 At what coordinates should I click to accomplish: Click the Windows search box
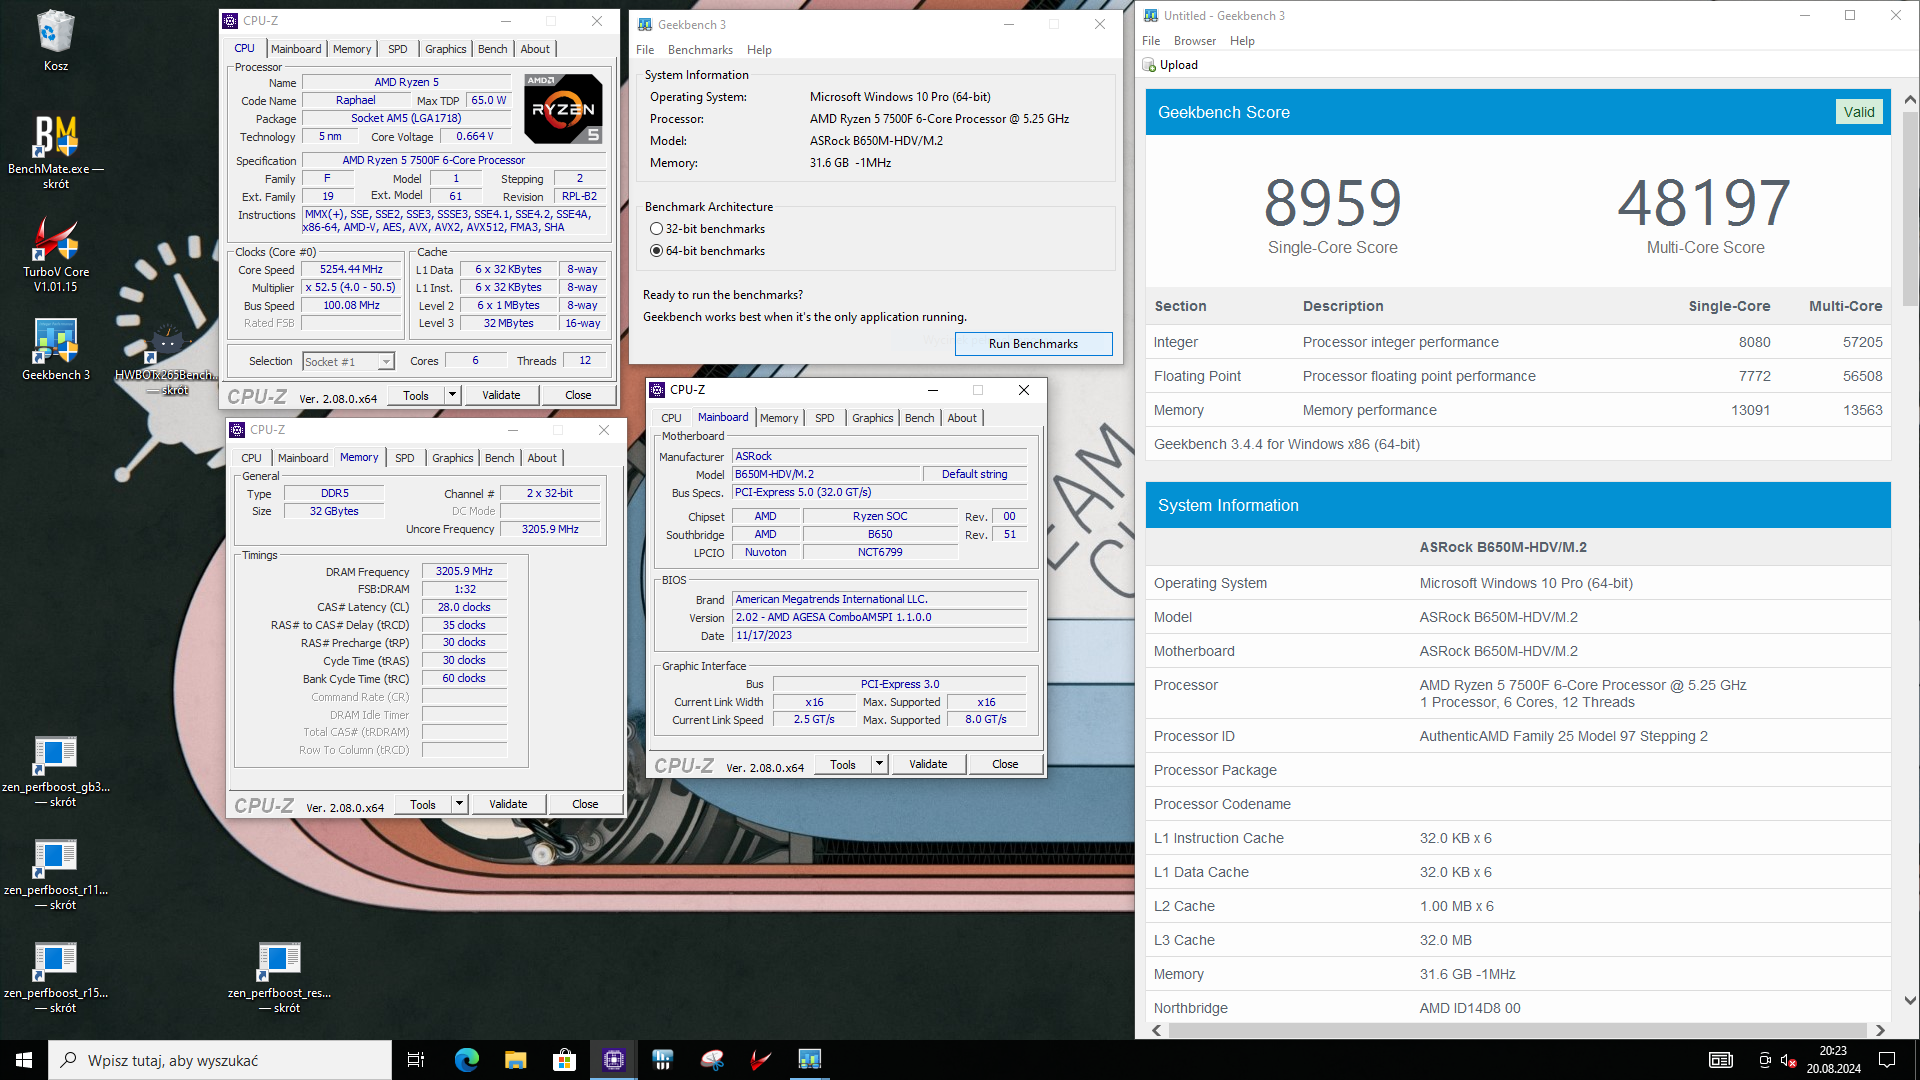(x=220, y=1060)
